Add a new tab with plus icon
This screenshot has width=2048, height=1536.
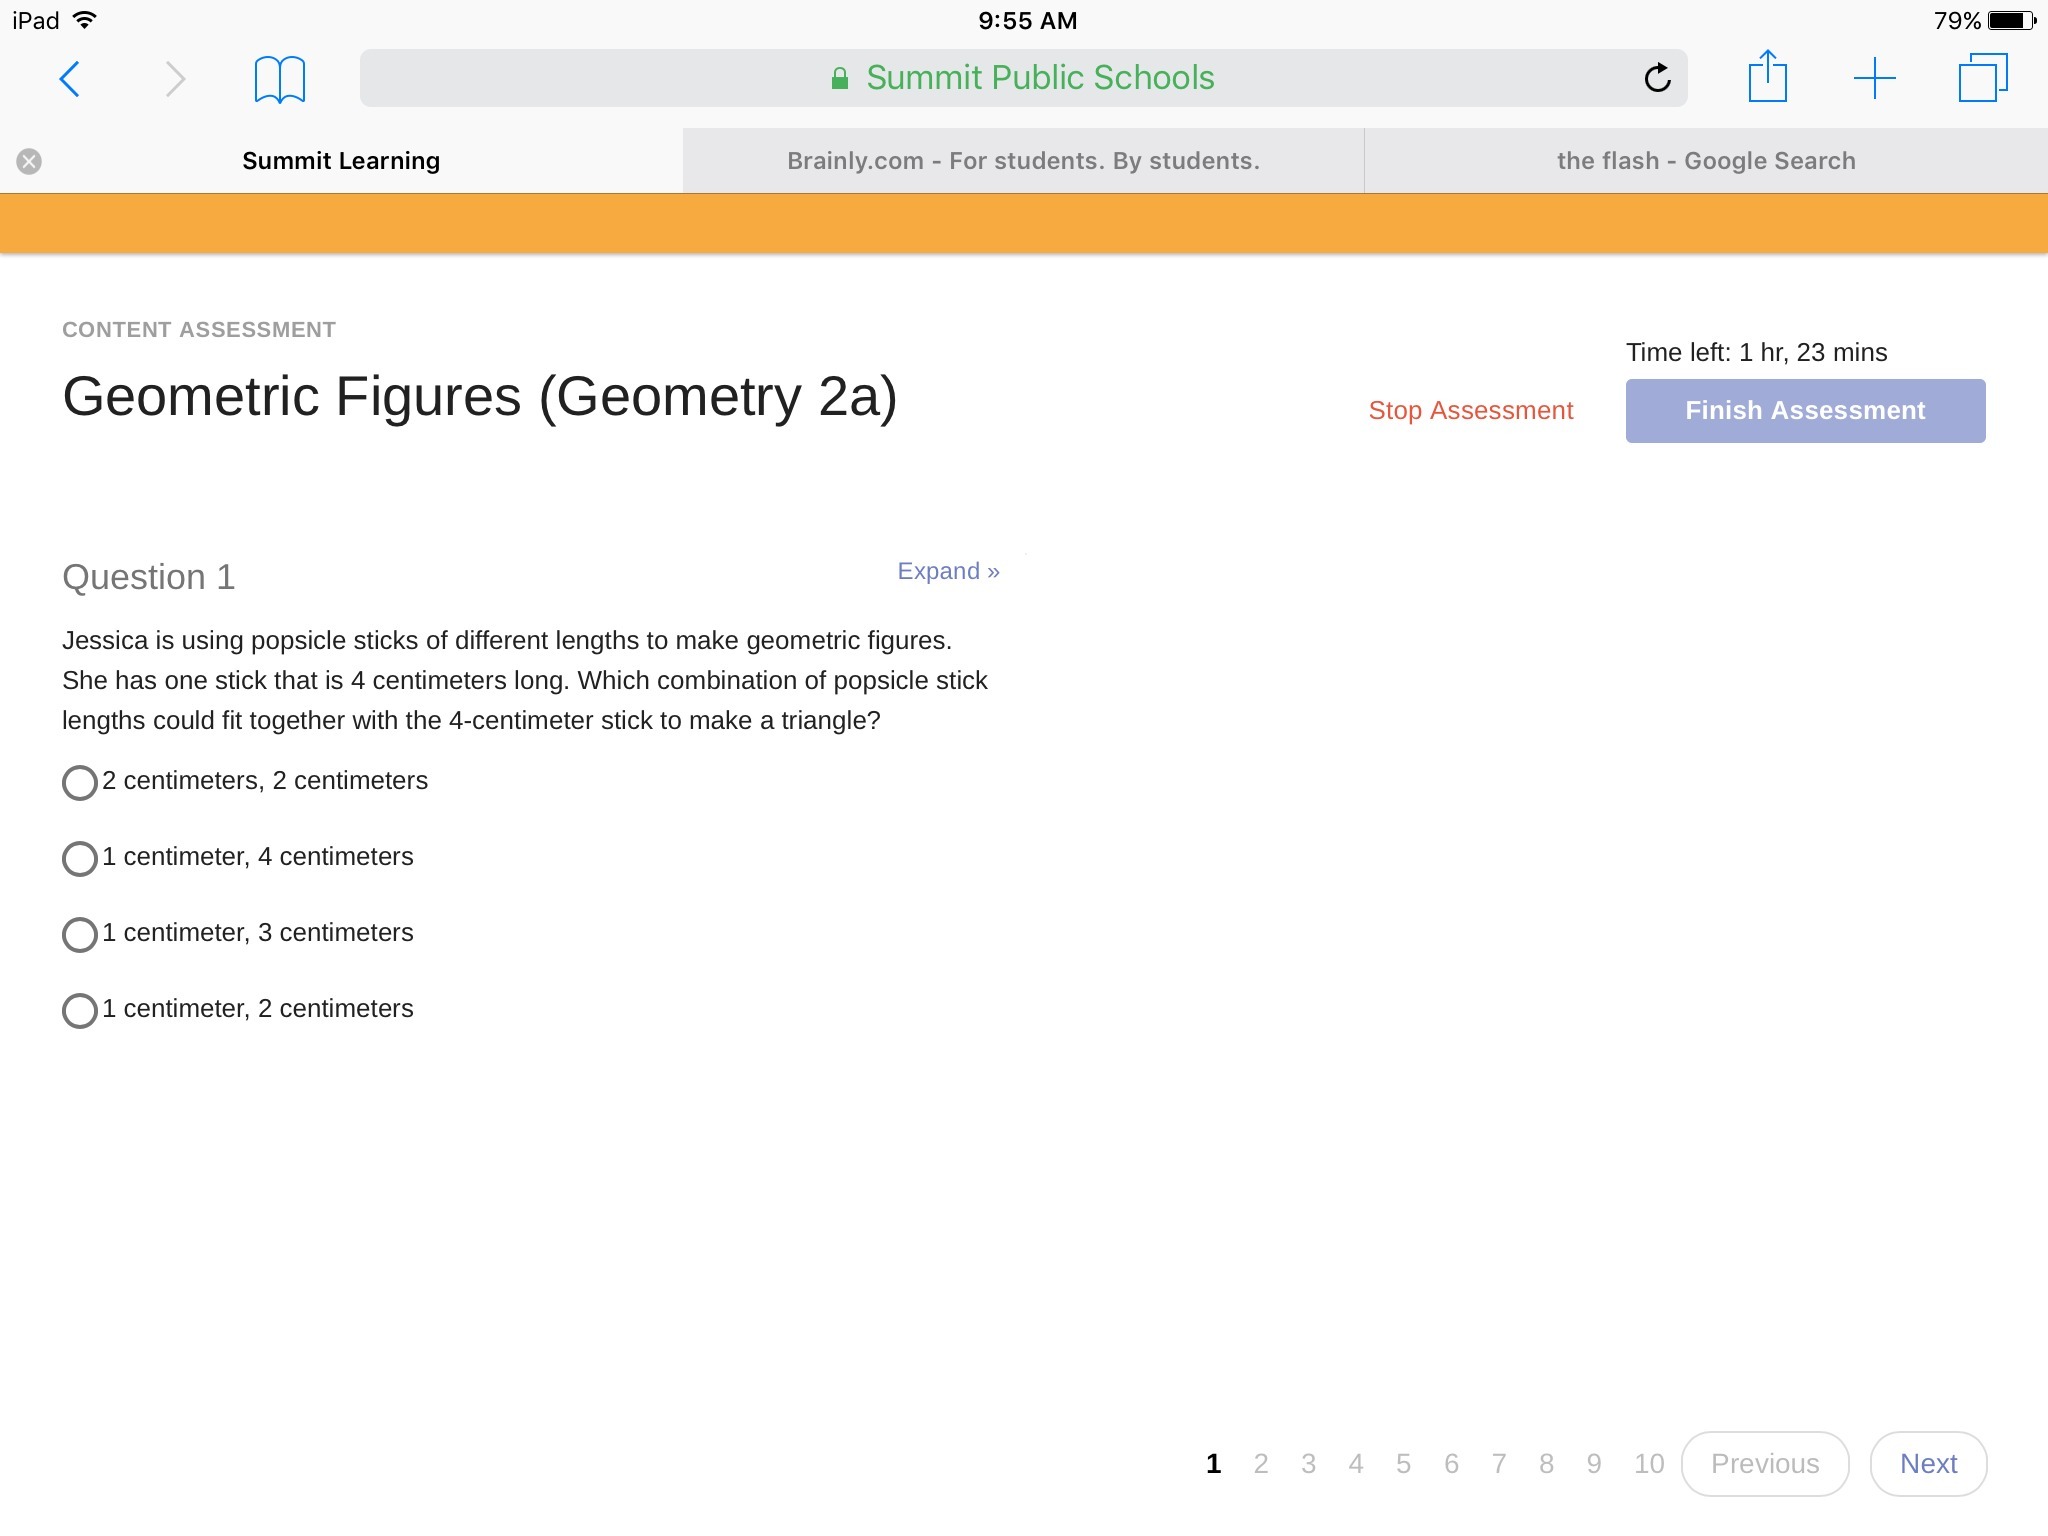1874,78
